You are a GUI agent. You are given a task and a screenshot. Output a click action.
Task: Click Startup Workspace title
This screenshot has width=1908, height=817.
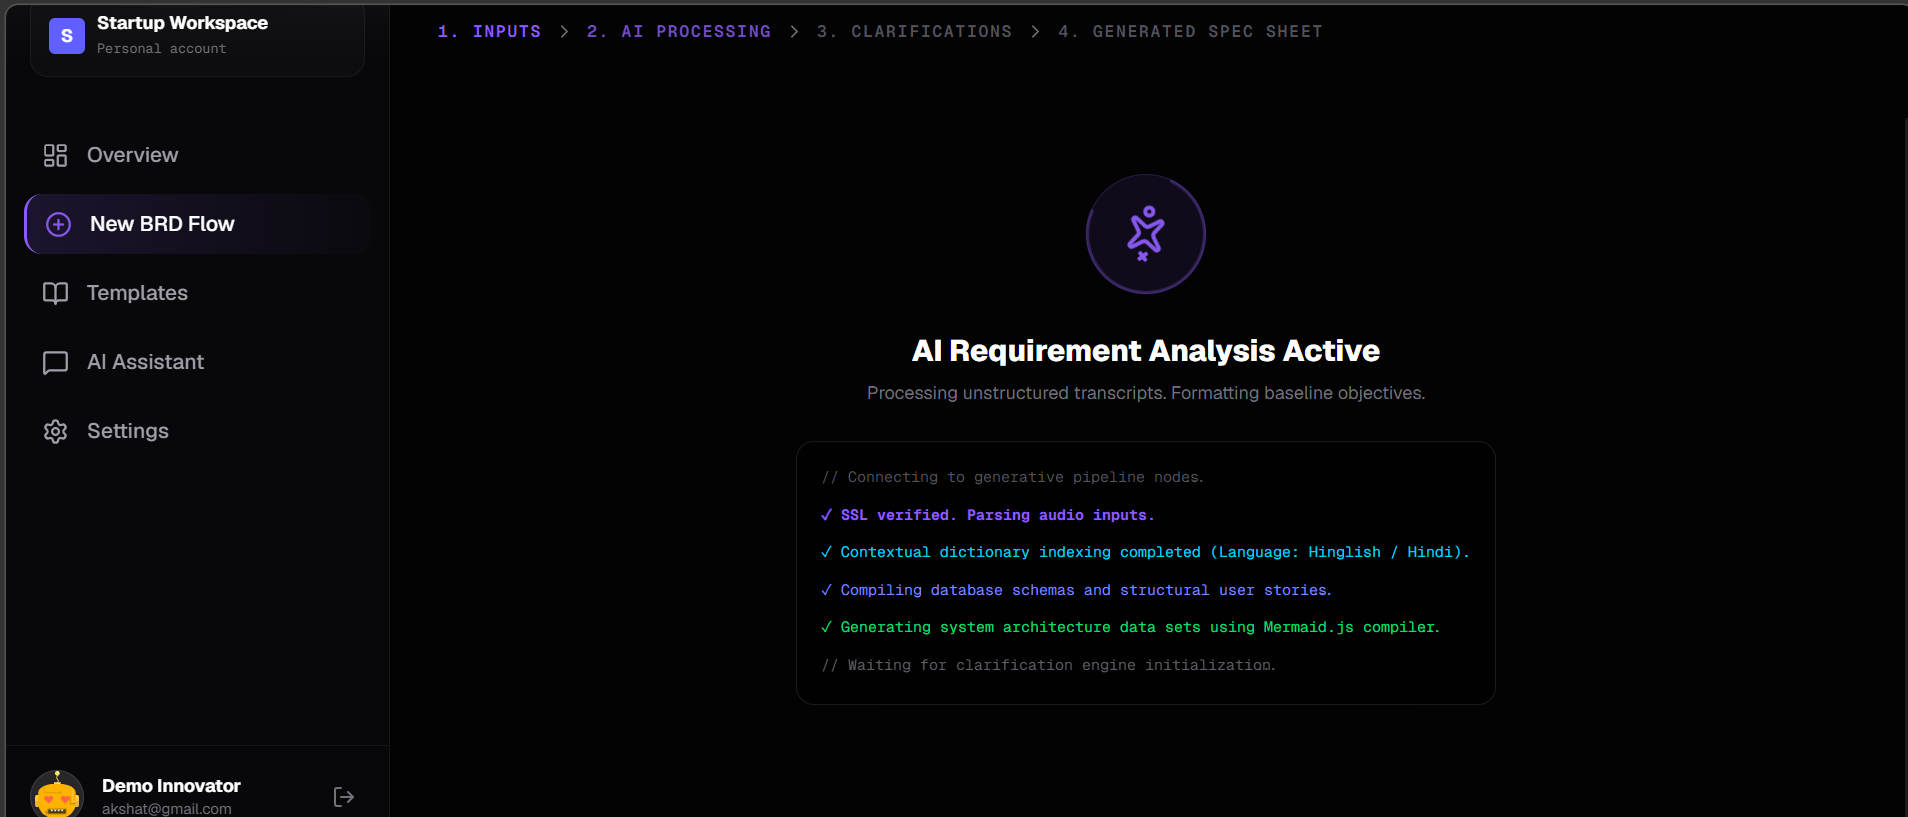tap(182, 23)
